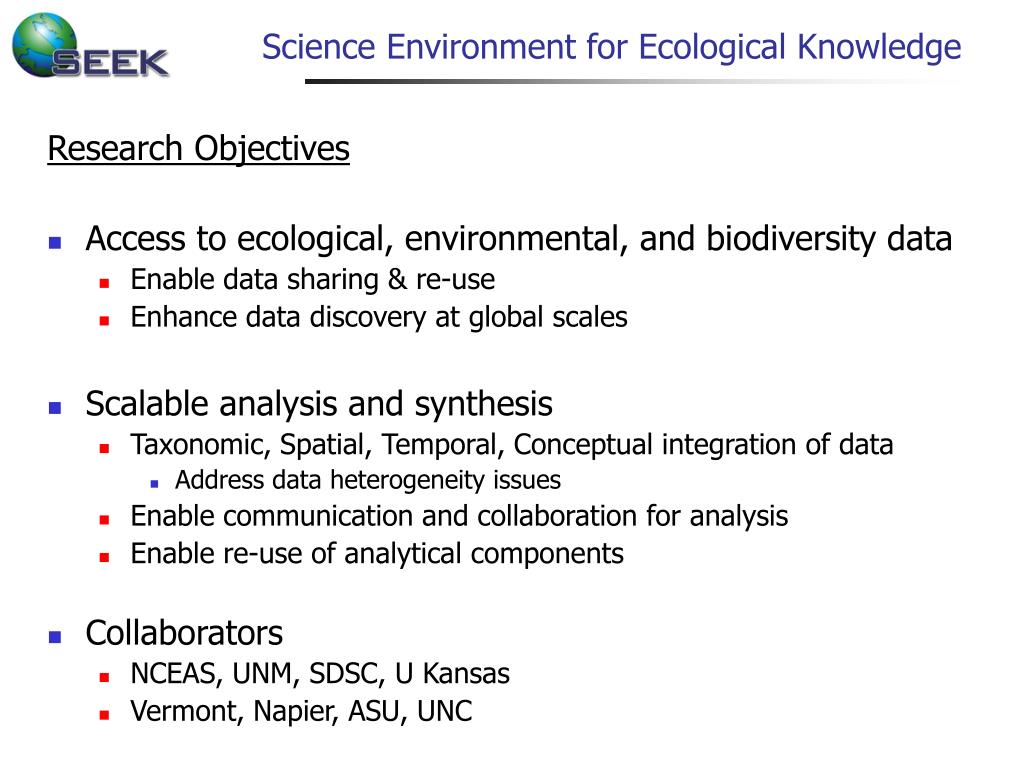Click the blue bullet before Scalable analysis

click(x=55, y=408)
